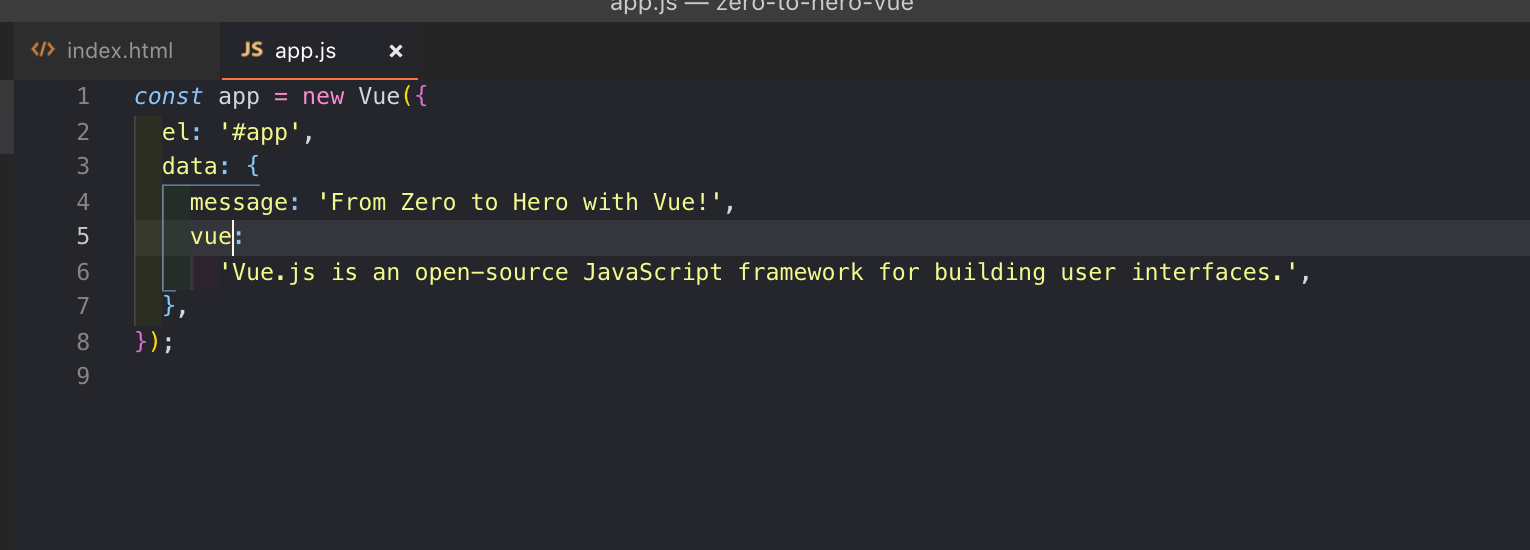Click line number 8 in the gutter

click(83, 341)
